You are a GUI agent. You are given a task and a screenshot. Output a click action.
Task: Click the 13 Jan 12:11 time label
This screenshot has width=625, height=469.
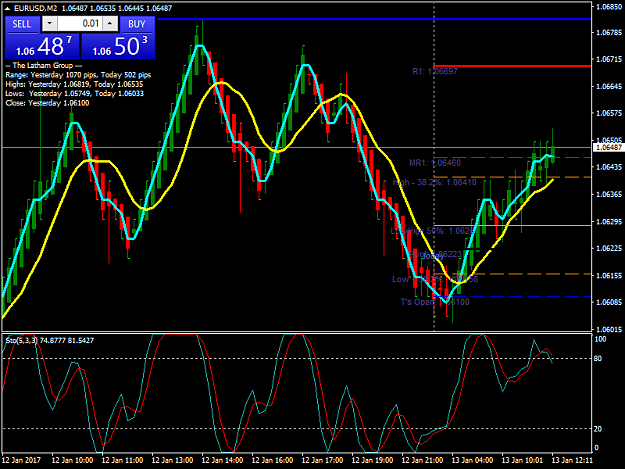(572, 460)
